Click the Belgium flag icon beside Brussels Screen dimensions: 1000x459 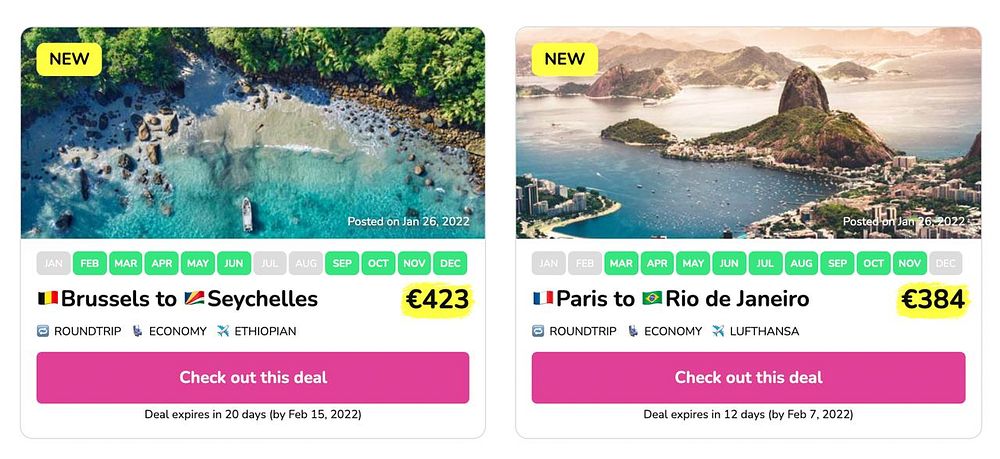[48, 299]
